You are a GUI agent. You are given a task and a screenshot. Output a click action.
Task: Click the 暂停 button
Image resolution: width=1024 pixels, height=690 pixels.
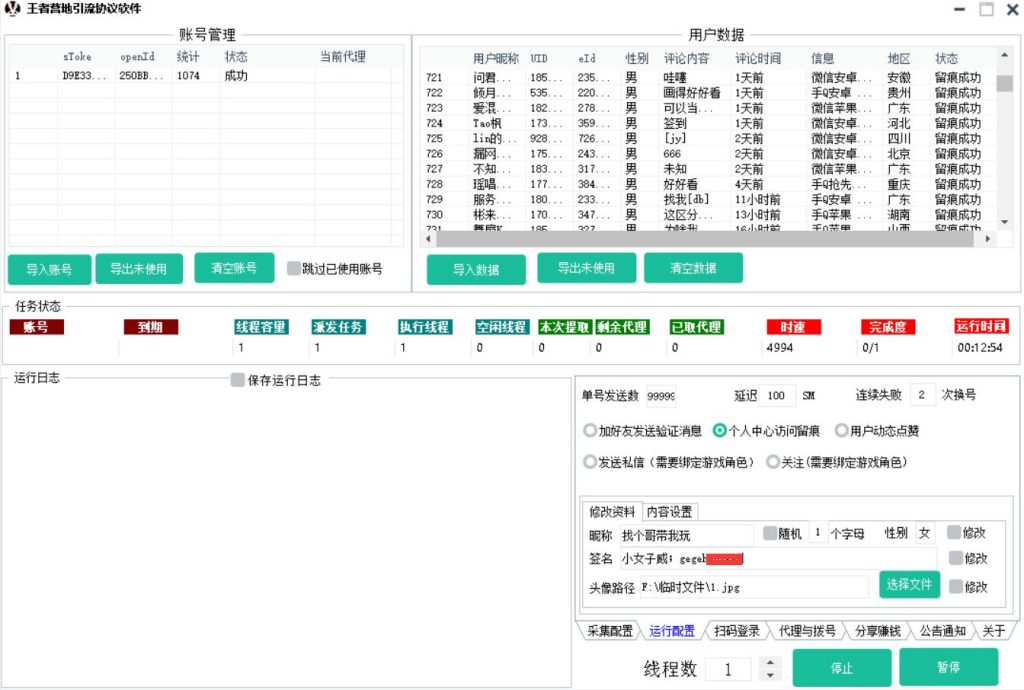tap(947, 668)
